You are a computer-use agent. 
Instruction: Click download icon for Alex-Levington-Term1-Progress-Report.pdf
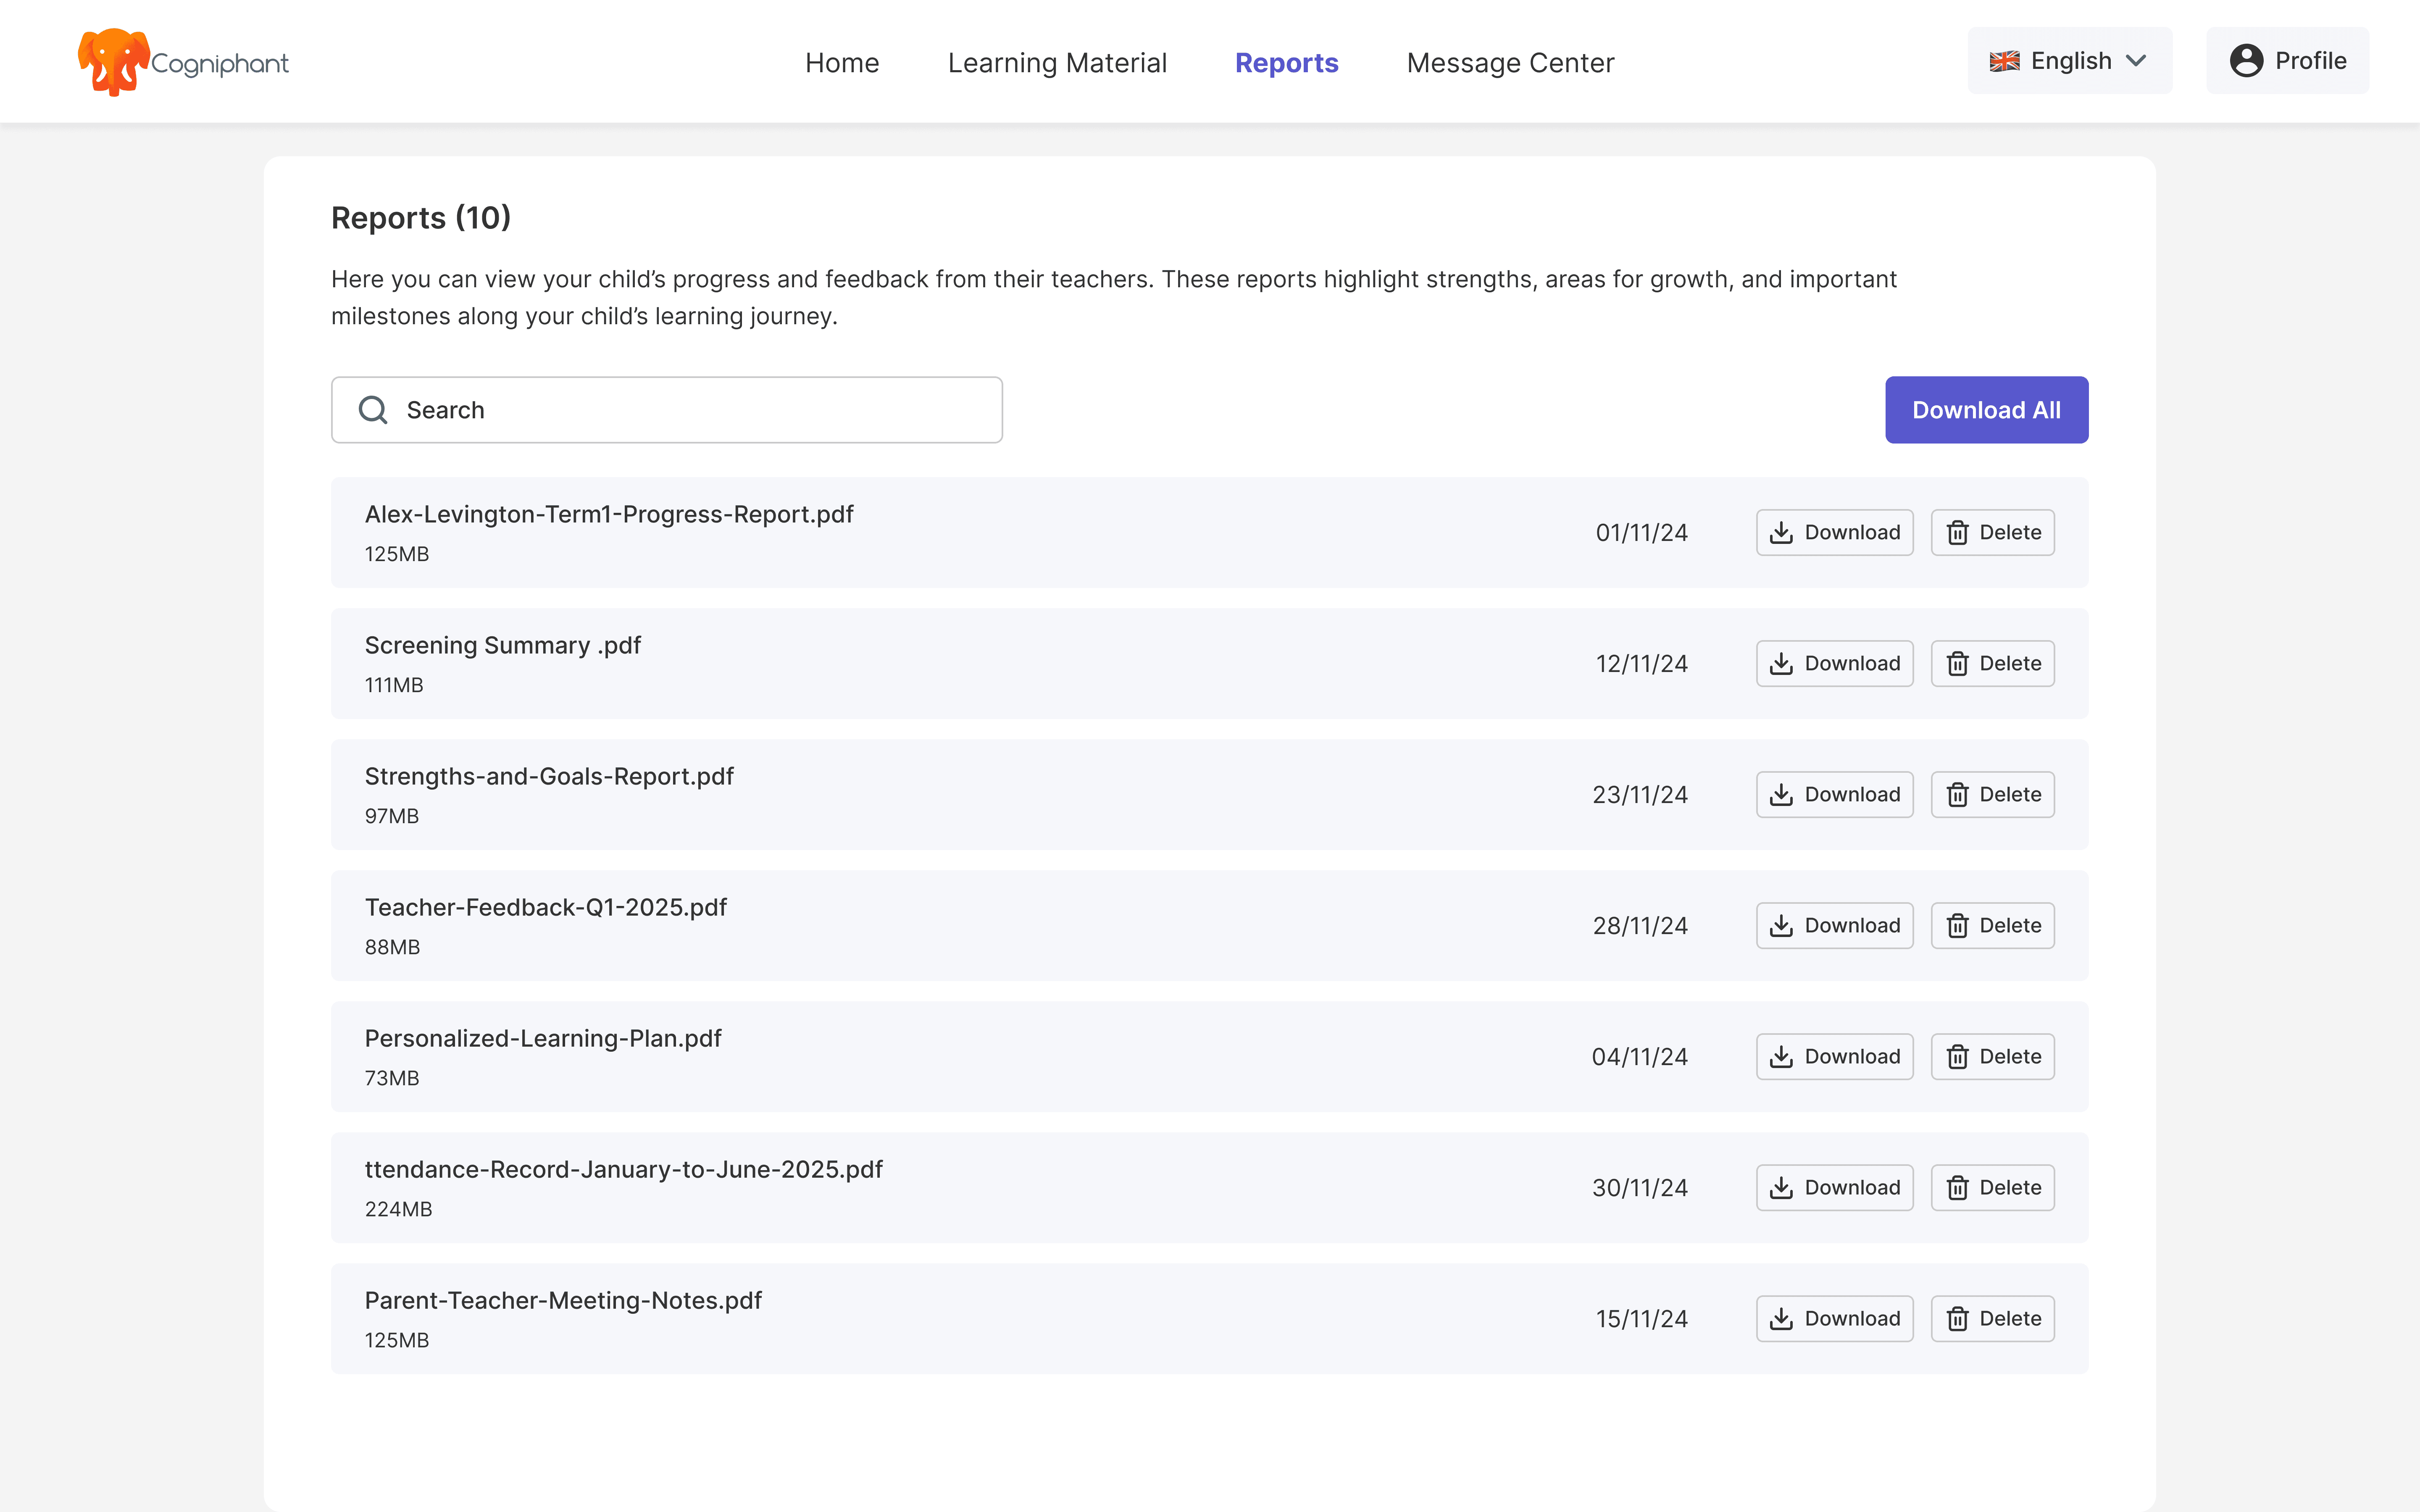(x=1781, y=533)
